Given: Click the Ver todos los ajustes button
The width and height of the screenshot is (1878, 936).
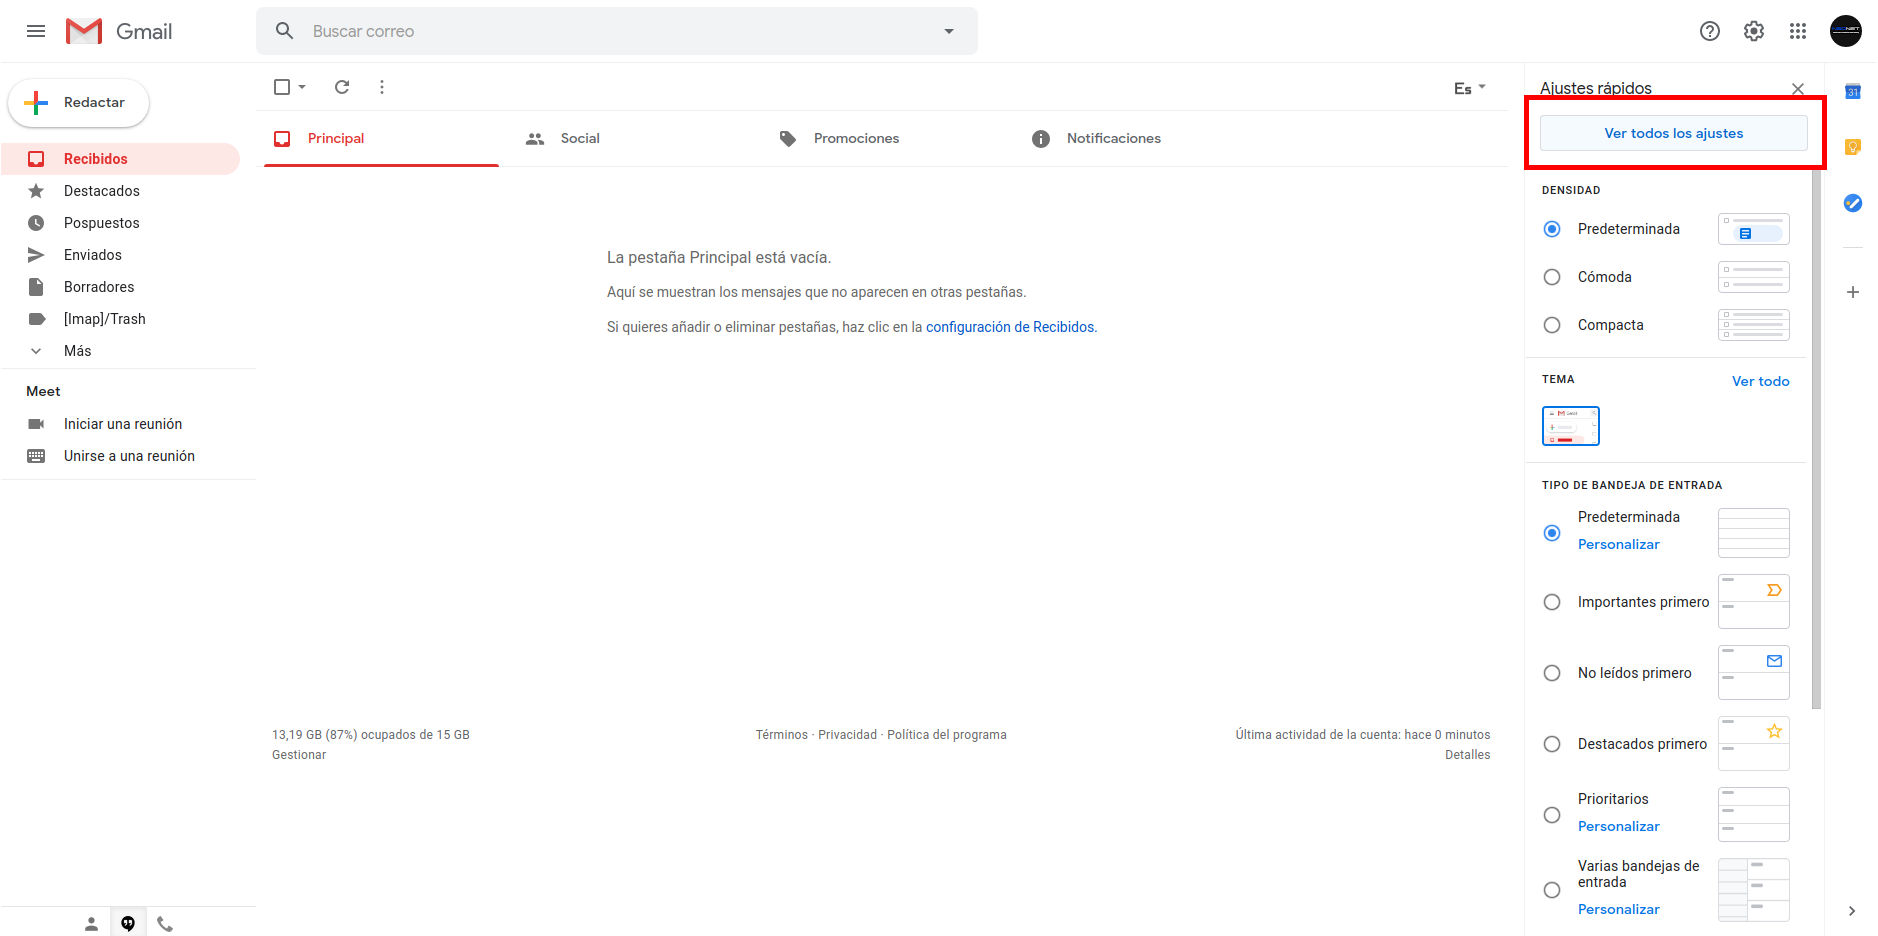Looking at the screenshot, I should pyautogui.click(x=1673, y=133).
